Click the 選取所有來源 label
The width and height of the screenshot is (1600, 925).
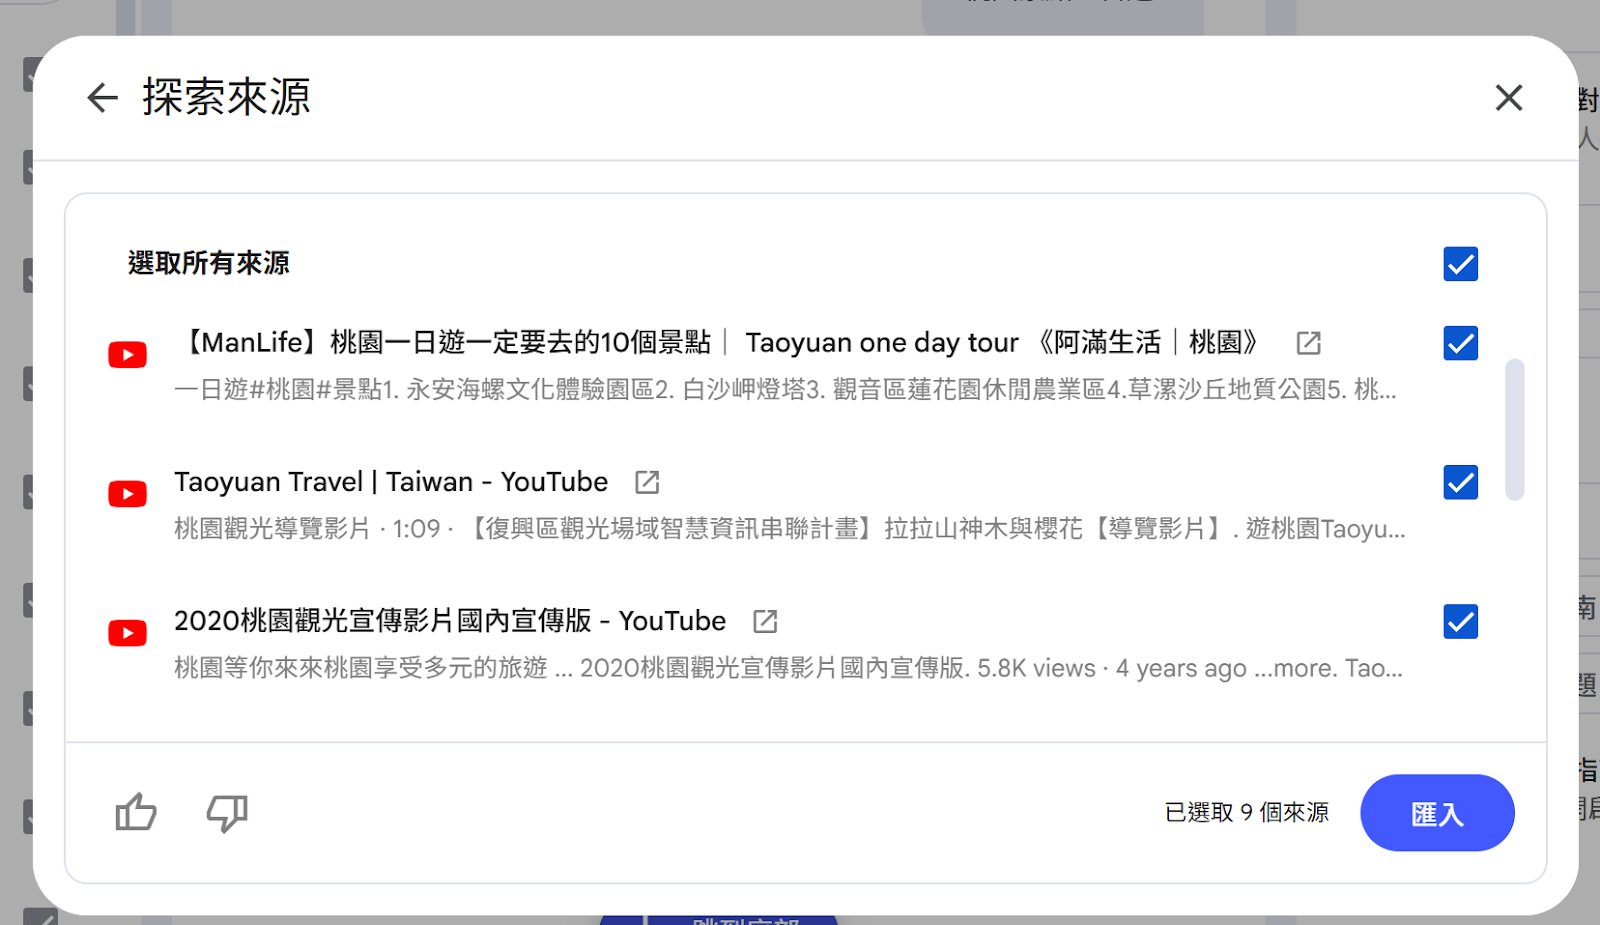pyautogui.click(x=209, y=263)
